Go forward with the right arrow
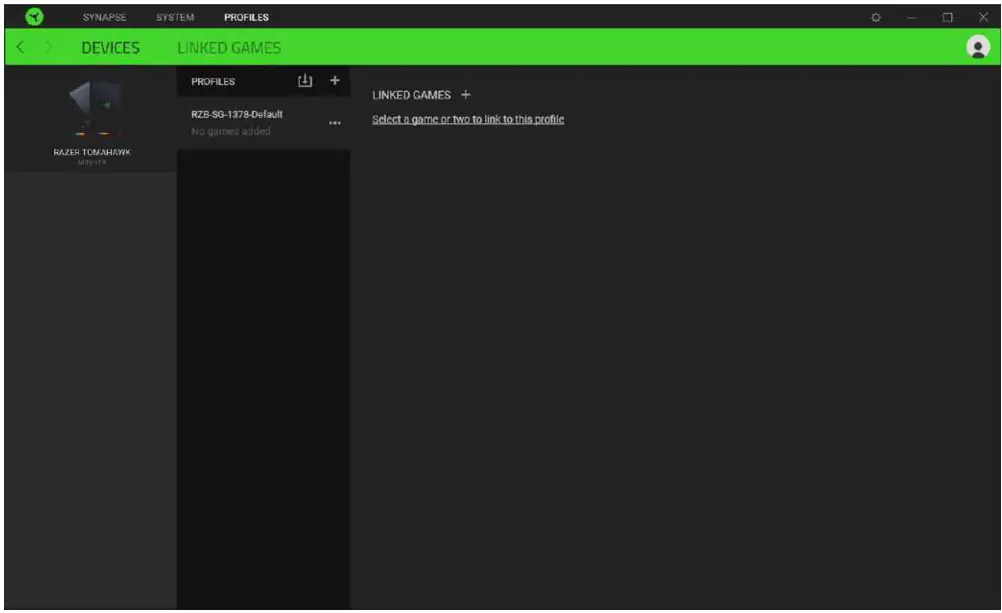Screen dimensions: 1002x613 (x=49, y=47)
